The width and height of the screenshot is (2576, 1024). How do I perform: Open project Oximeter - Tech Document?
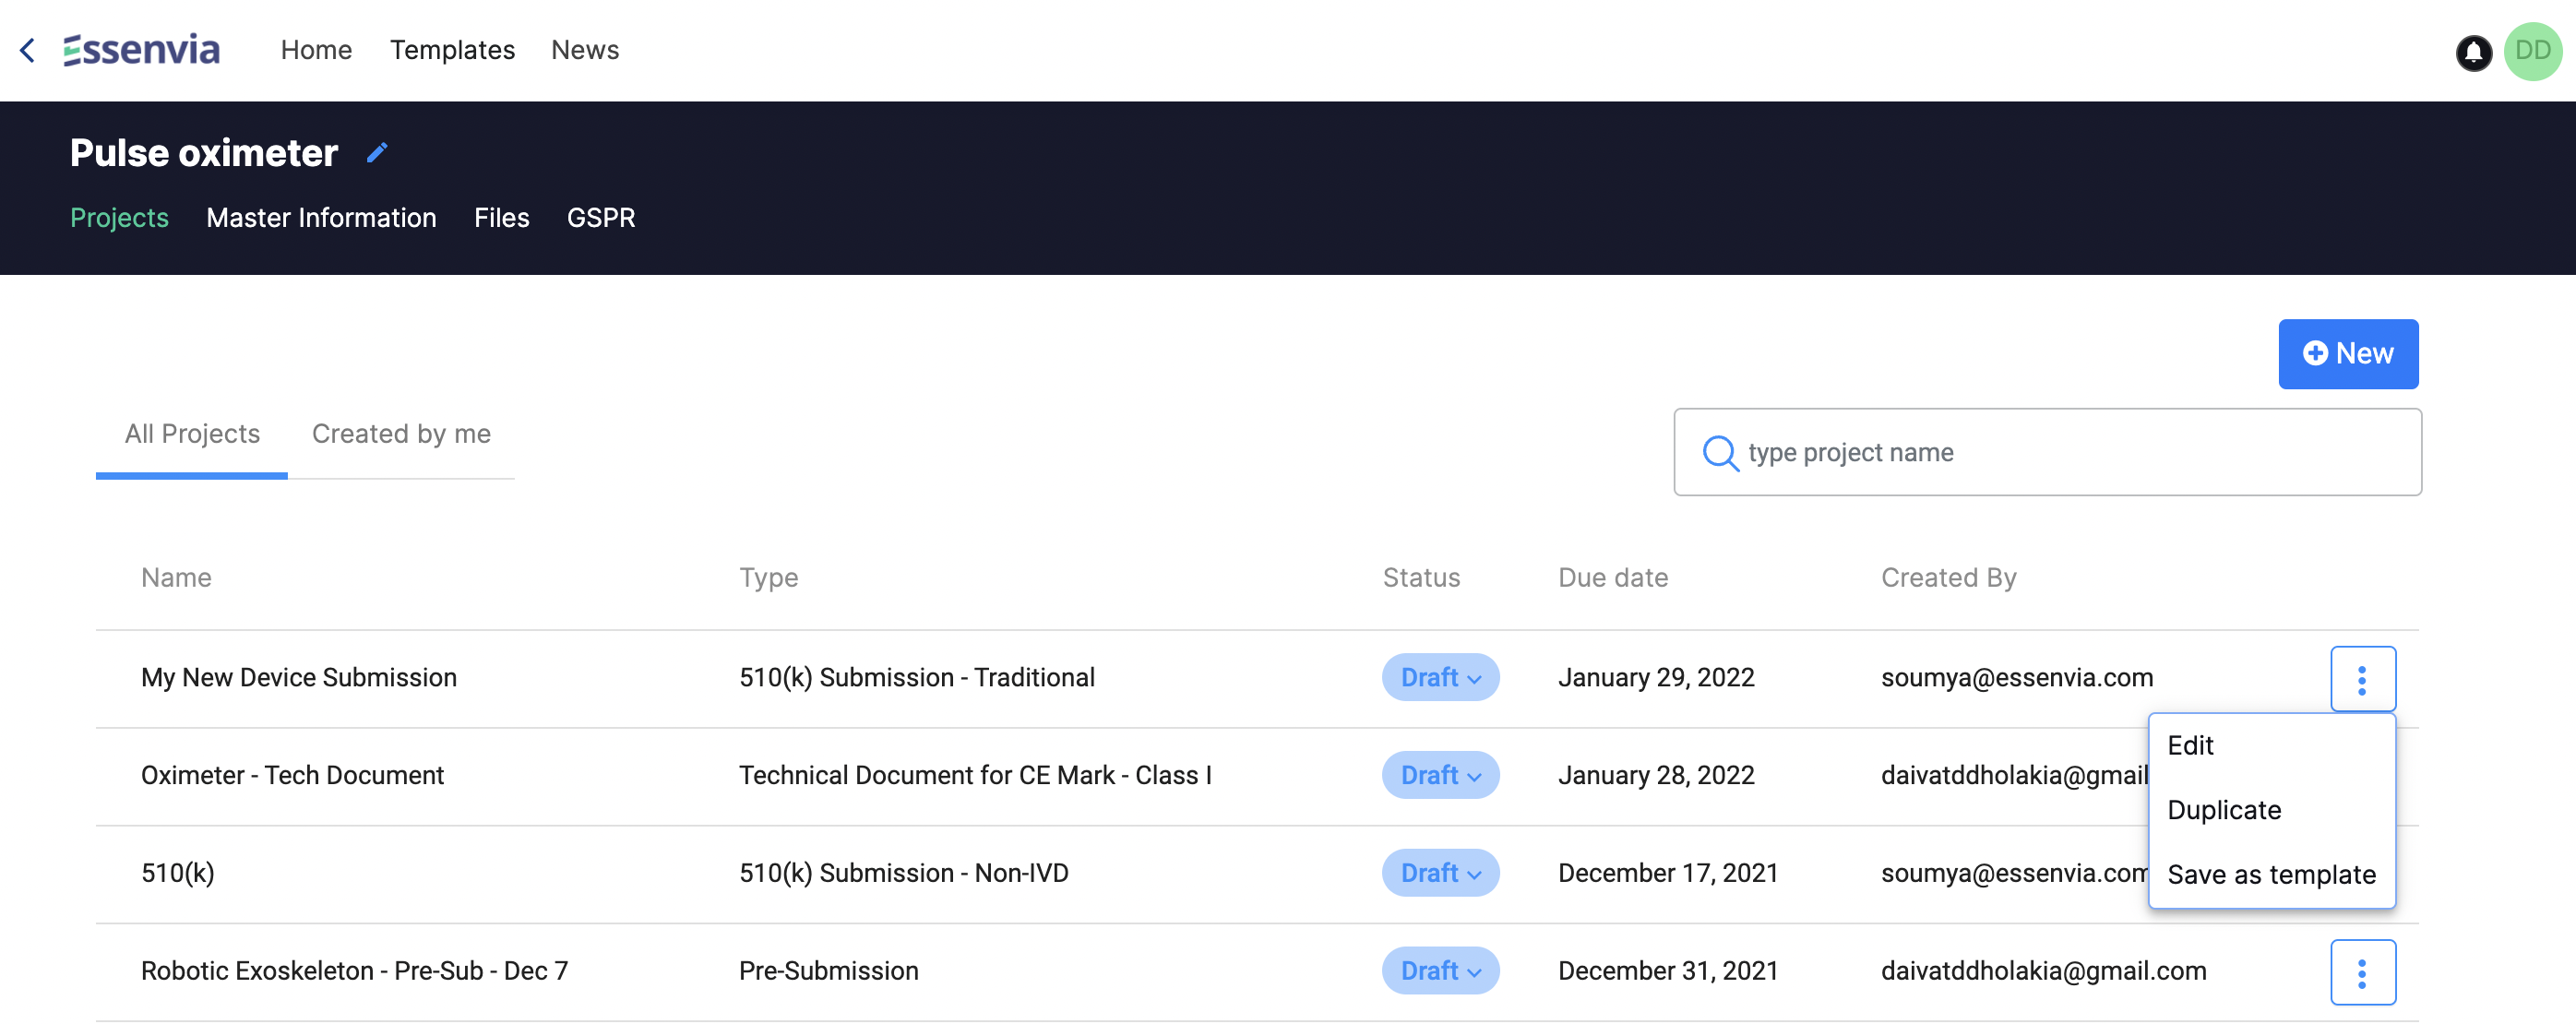point(292,776)
